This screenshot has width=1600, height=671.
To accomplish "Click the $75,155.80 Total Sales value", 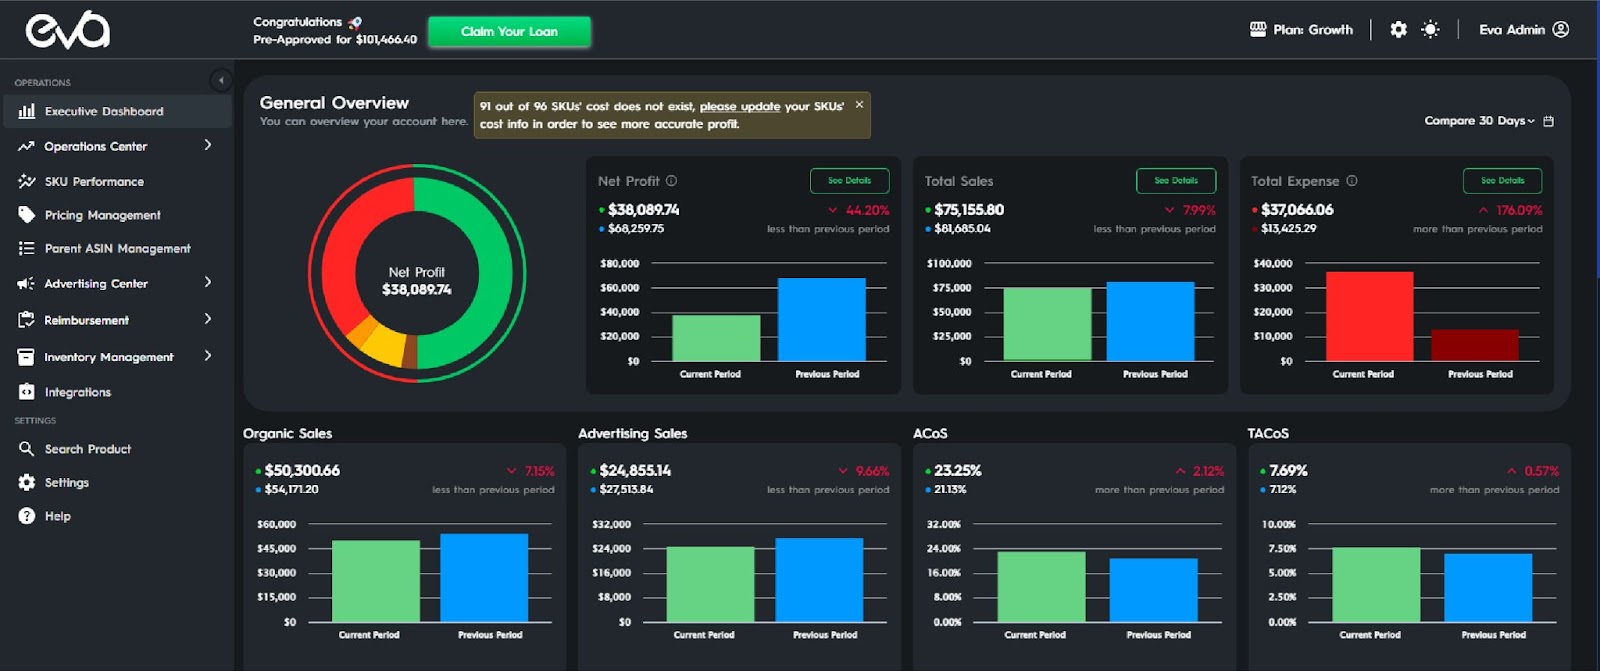I will coord(969,210).
